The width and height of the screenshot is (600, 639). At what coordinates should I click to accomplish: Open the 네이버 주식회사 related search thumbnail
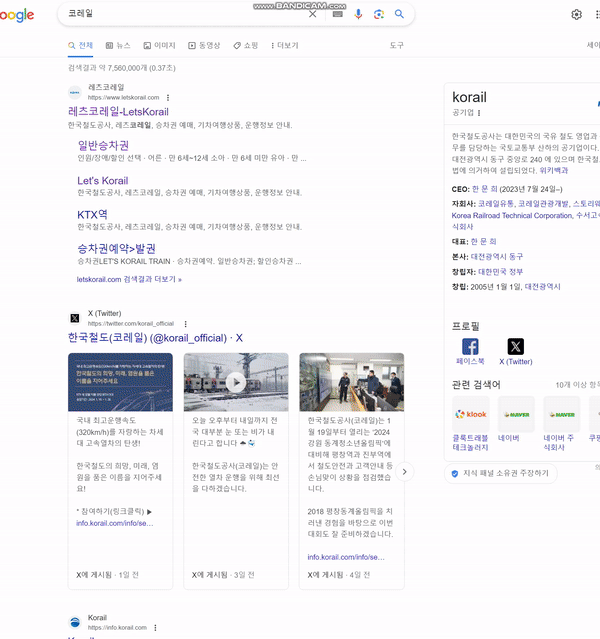[562, 414]
